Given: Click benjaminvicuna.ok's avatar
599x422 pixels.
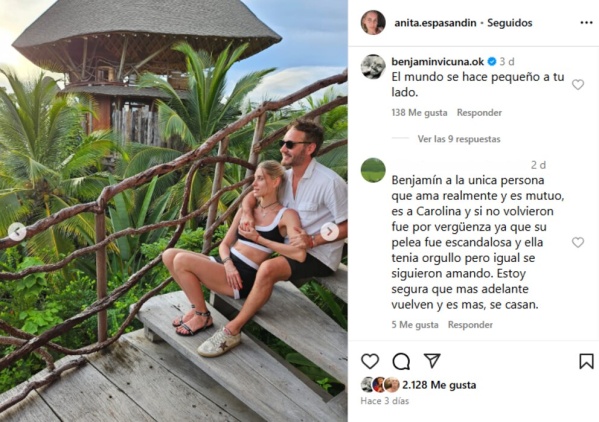Looking at the screenshot, I should 373,67.
